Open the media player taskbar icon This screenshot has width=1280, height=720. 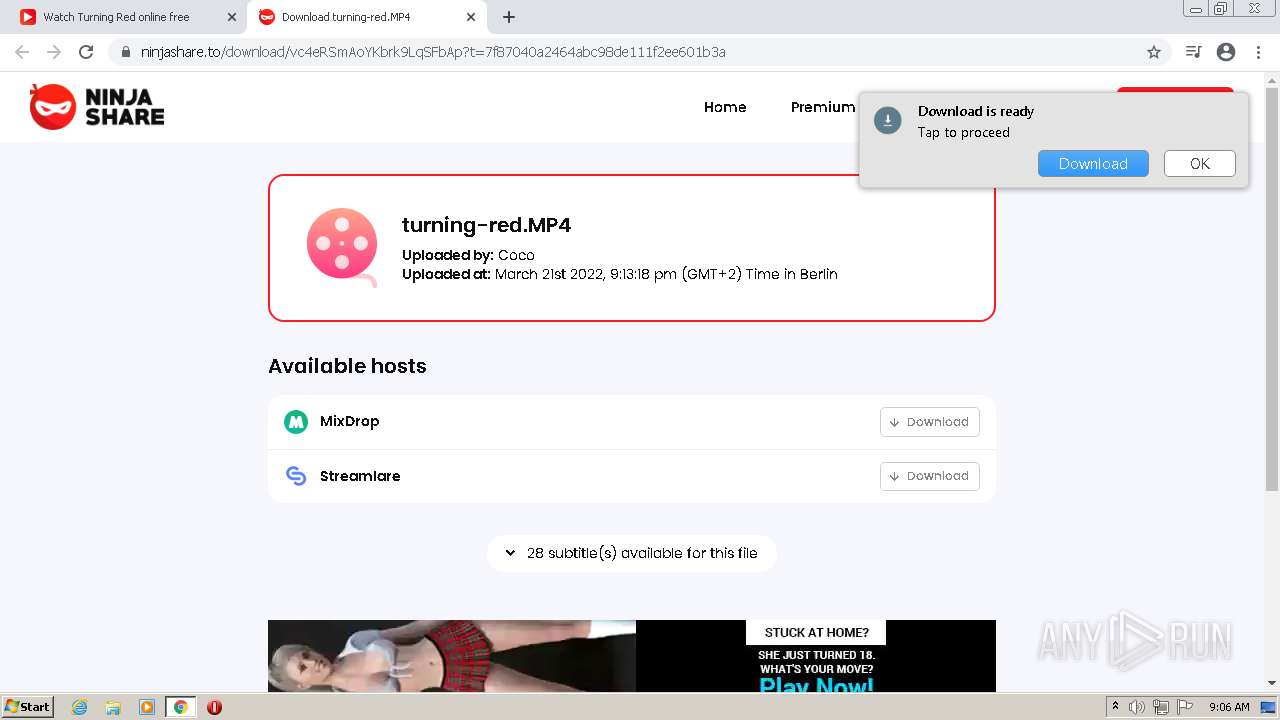click(147, 707)
